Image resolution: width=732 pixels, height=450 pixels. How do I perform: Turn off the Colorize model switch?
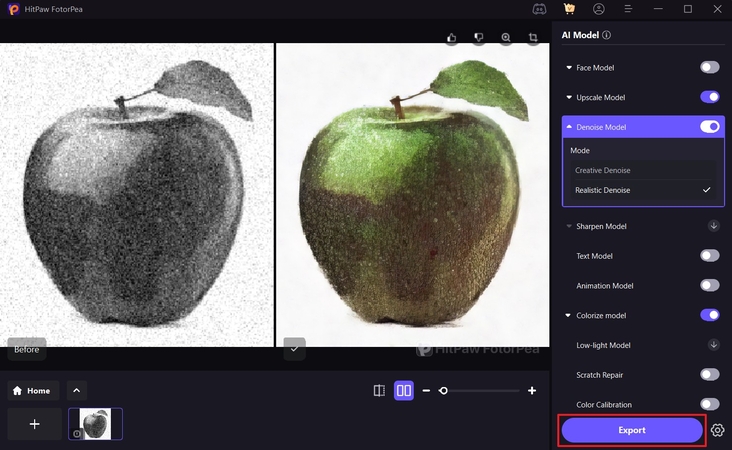pyautogui.click(x=710, y=315)
